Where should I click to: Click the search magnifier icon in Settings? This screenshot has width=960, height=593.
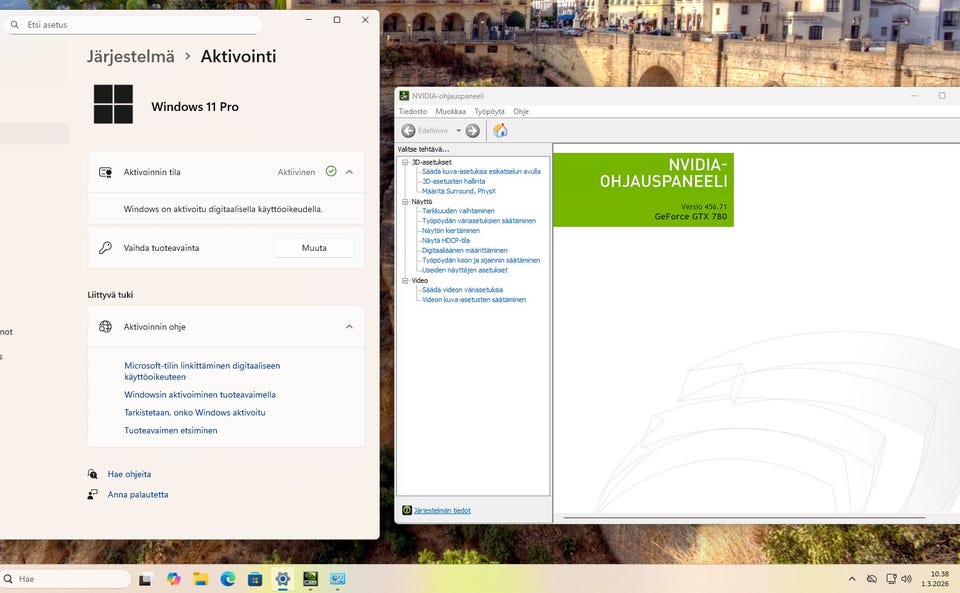pyautogui.click(x=14, y=24)
